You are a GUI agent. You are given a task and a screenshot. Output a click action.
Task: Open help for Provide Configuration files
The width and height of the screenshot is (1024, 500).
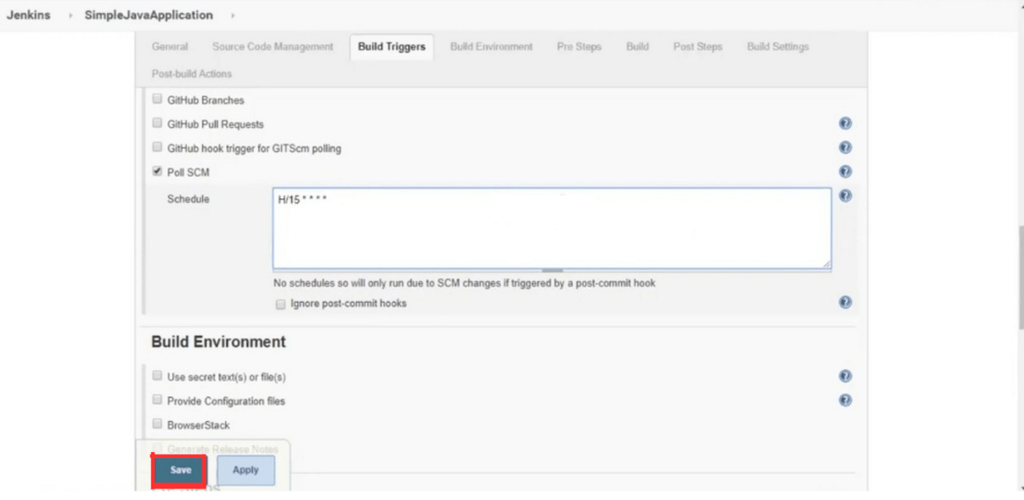[845, 400]
